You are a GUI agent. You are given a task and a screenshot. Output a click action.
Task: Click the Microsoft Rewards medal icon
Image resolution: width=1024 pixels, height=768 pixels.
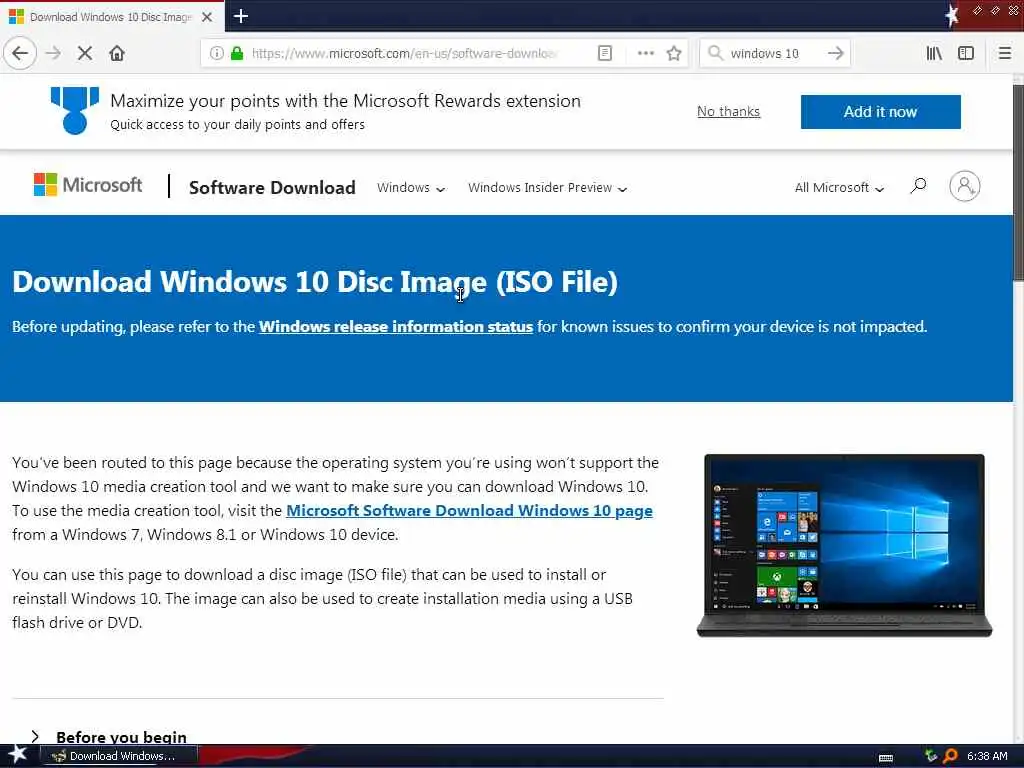click(x=74, y=110)
